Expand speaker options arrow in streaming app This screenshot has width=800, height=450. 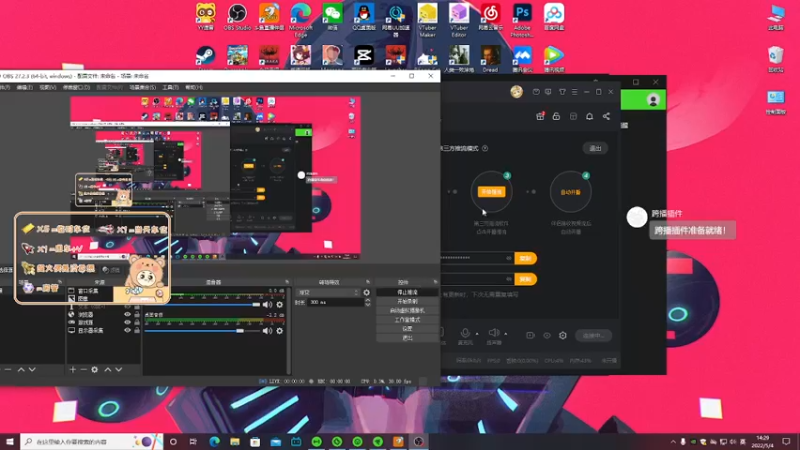tap(506, 334)
